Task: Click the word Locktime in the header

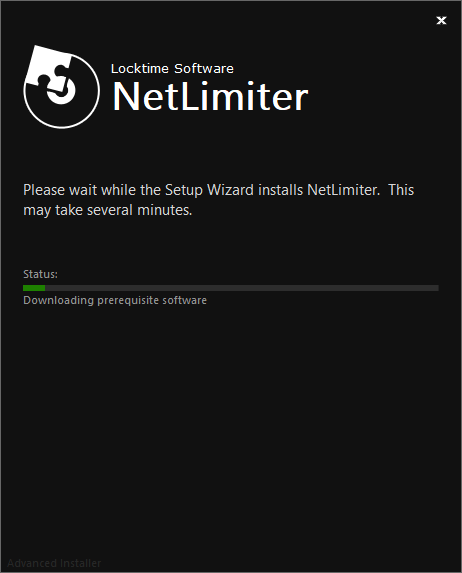Action: pos(140,68)
